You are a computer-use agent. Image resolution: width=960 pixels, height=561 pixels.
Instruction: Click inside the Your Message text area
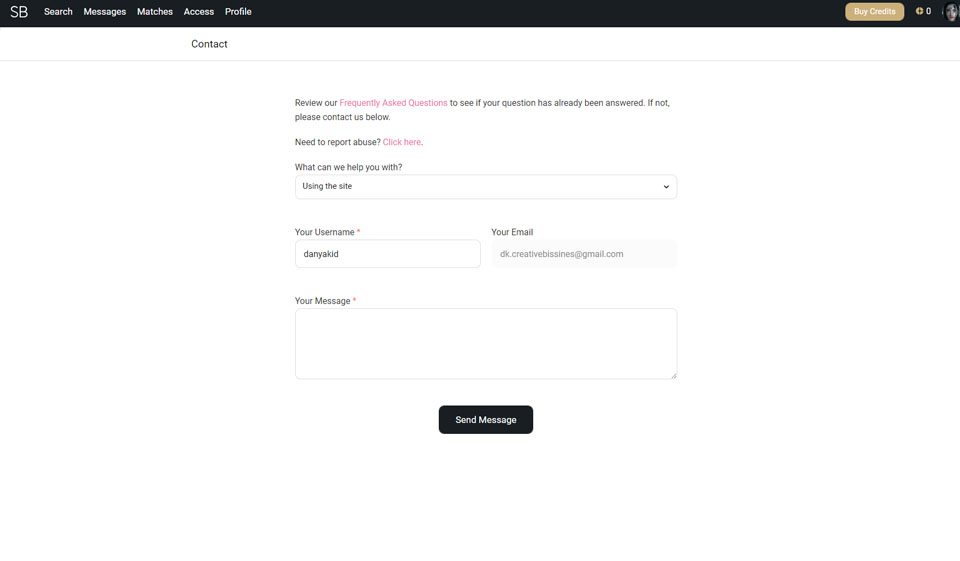pos(485,343)
